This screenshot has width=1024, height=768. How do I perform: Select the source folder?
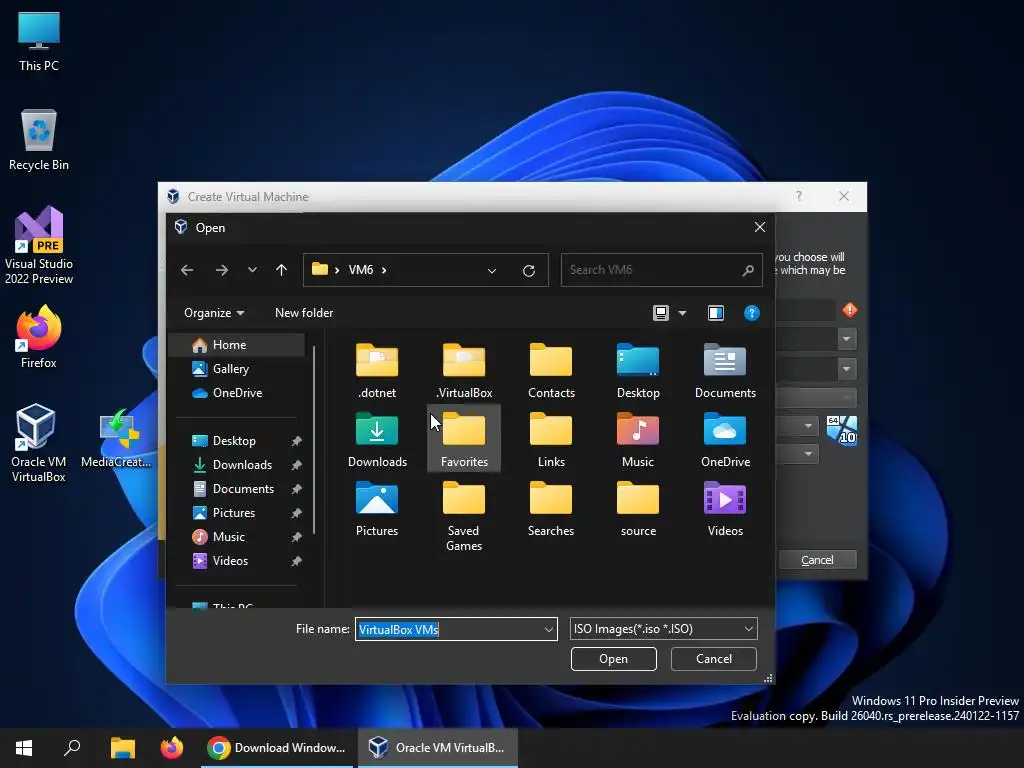(x=638, y=509)
